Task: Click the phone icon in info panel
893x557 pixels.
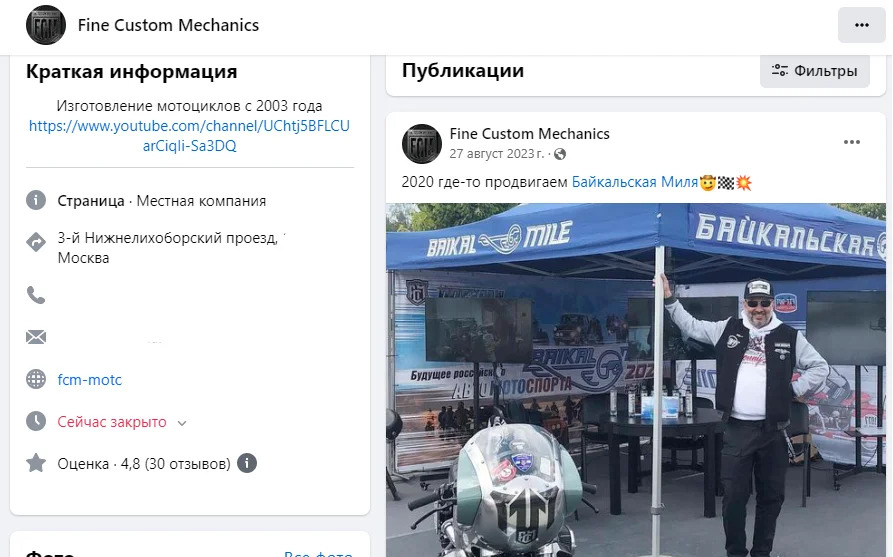Action: click(36, 295)
